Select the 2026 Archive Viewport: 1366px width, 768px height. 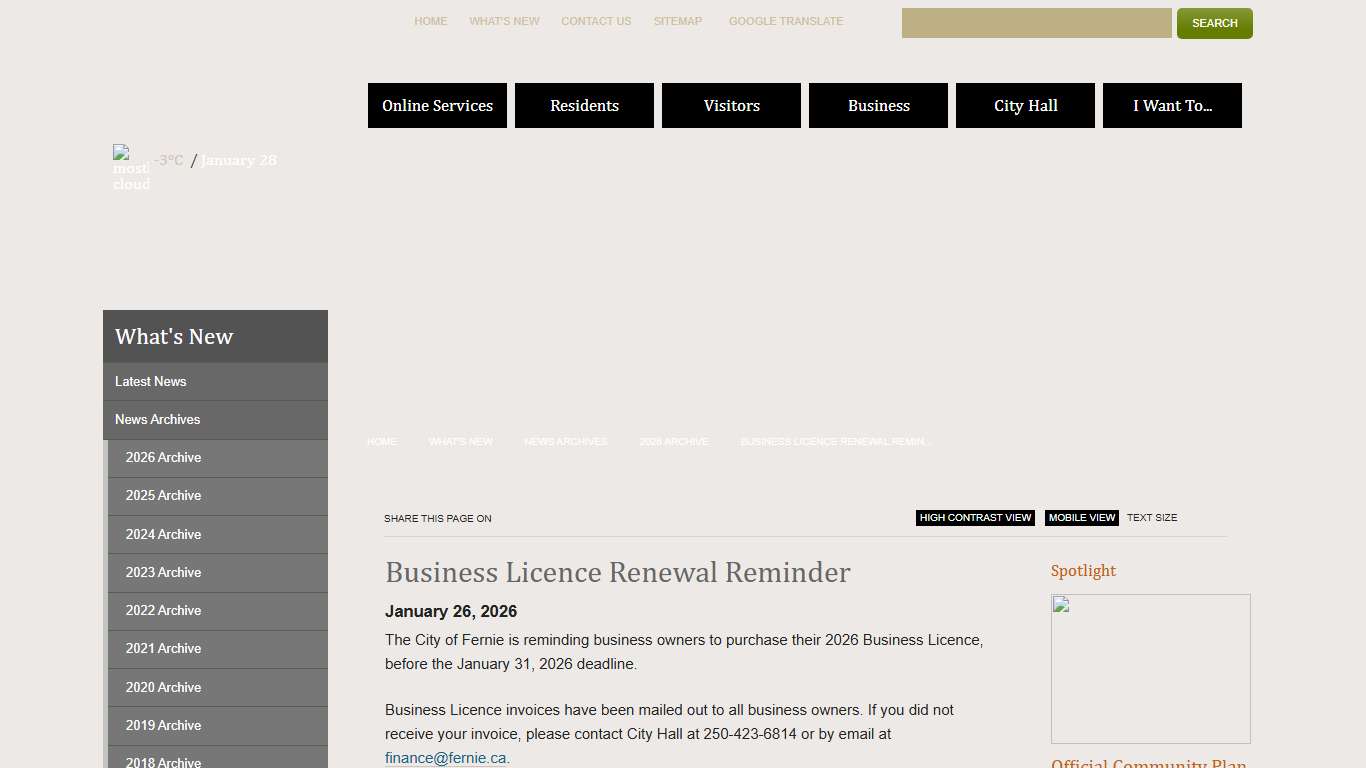(163, 457)
